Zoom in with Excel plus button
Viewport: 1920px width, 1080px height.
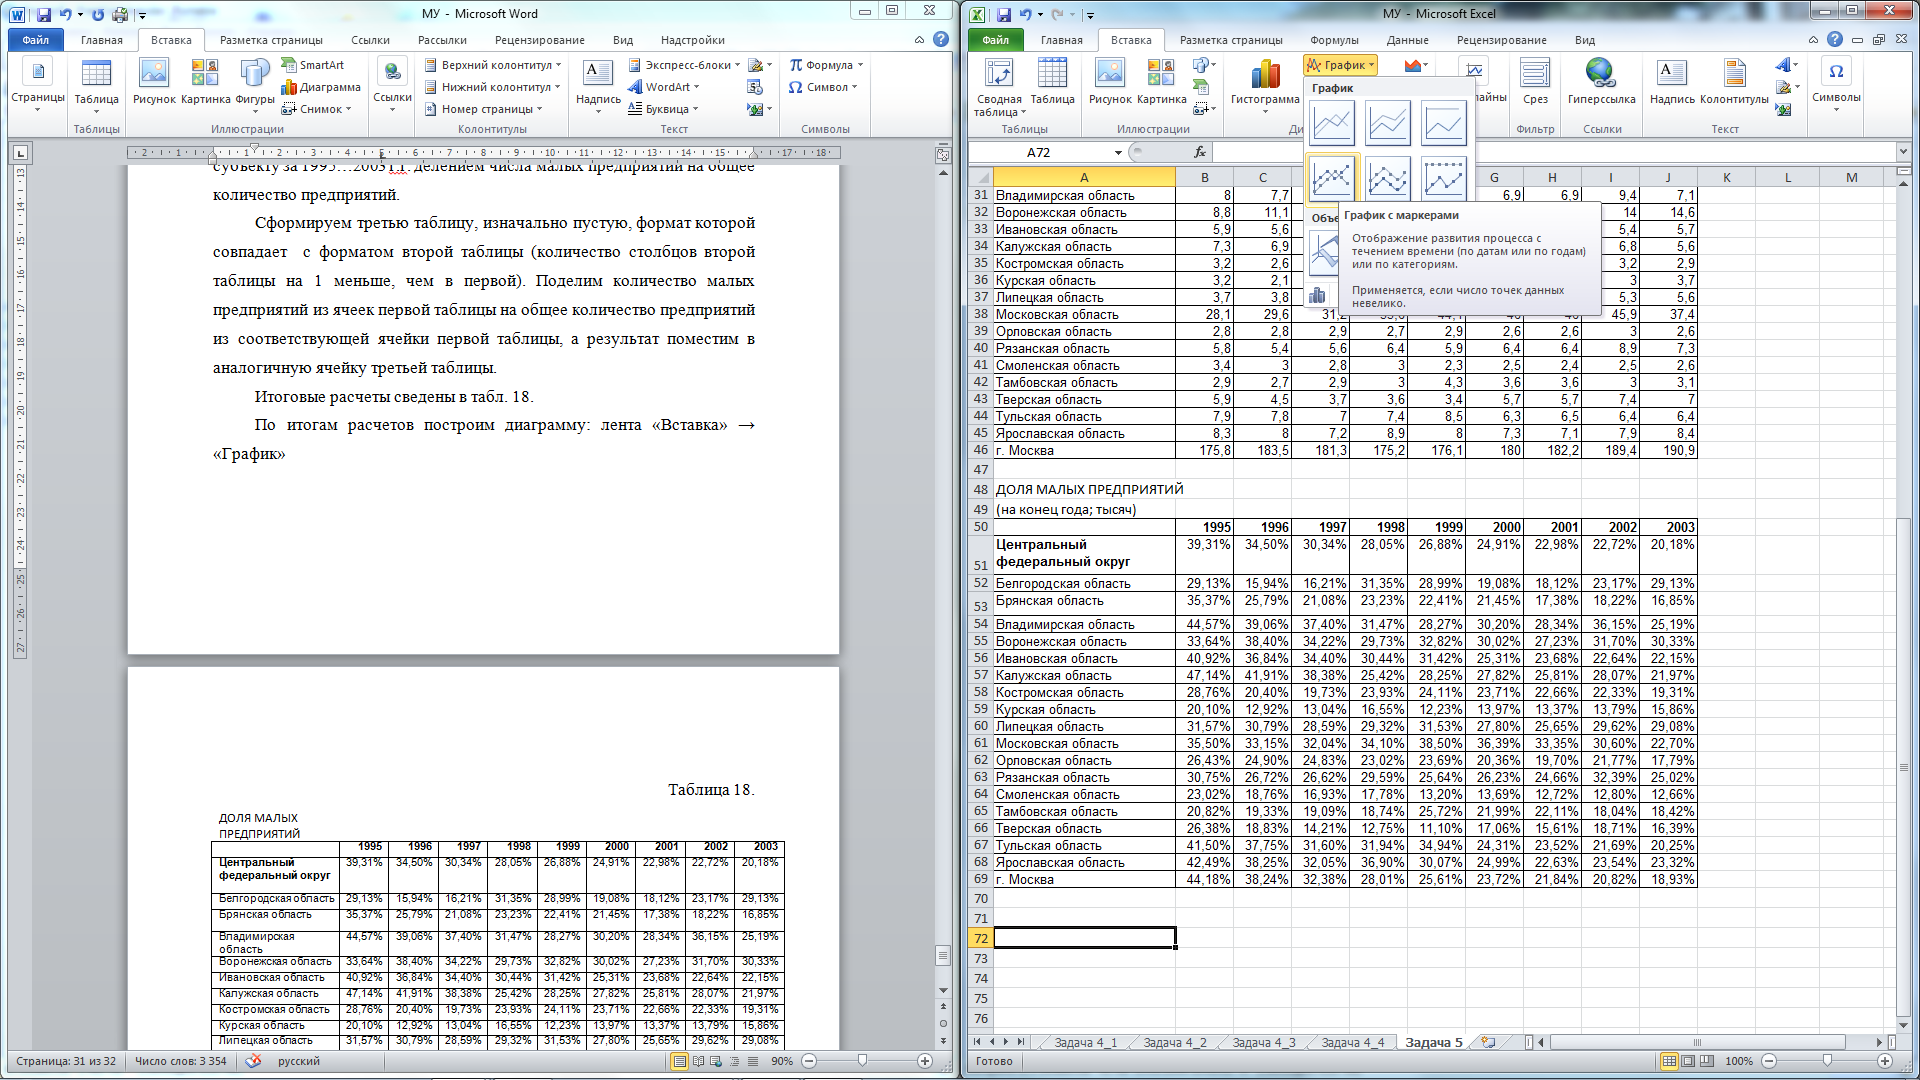coord(1885,1061)
